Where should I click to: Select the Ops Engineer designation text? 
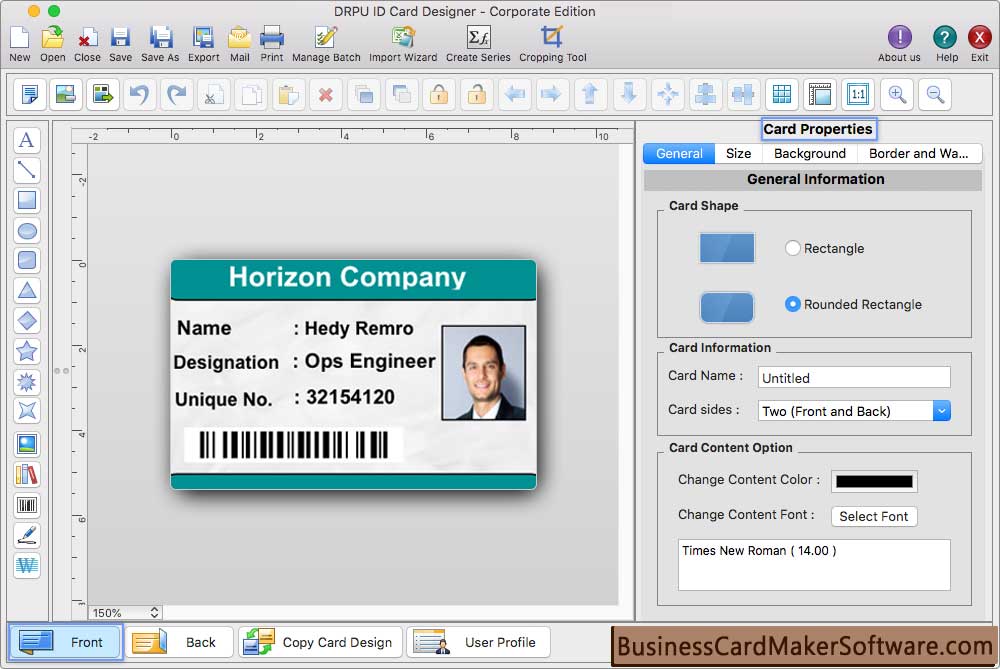(x=370, y=362)
